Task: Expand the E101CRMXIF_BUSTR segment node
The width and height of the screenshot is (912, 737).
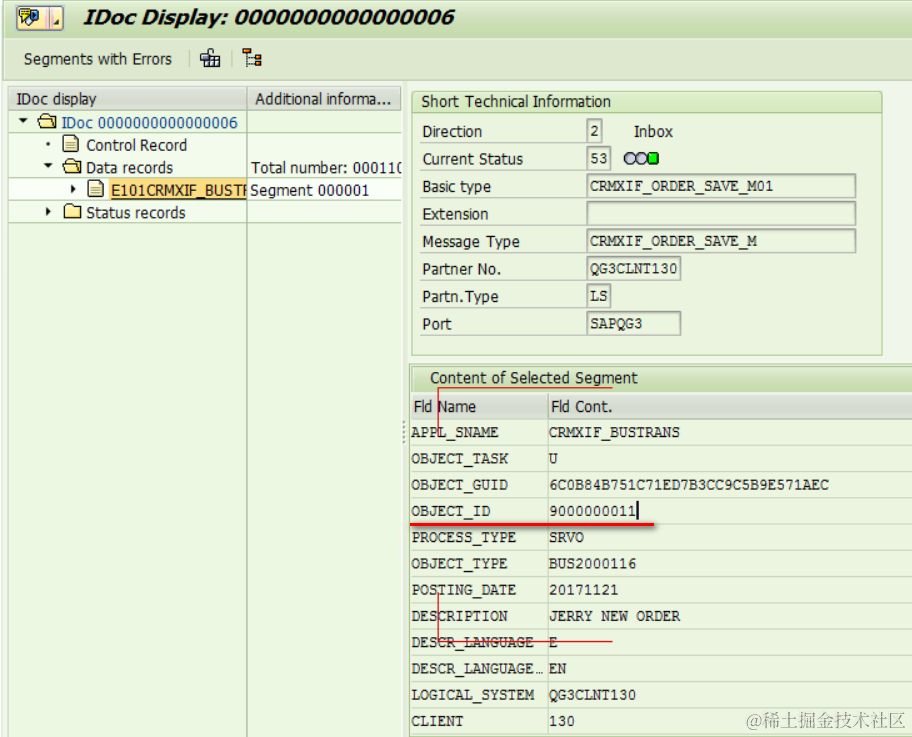Action: (73, 189)
